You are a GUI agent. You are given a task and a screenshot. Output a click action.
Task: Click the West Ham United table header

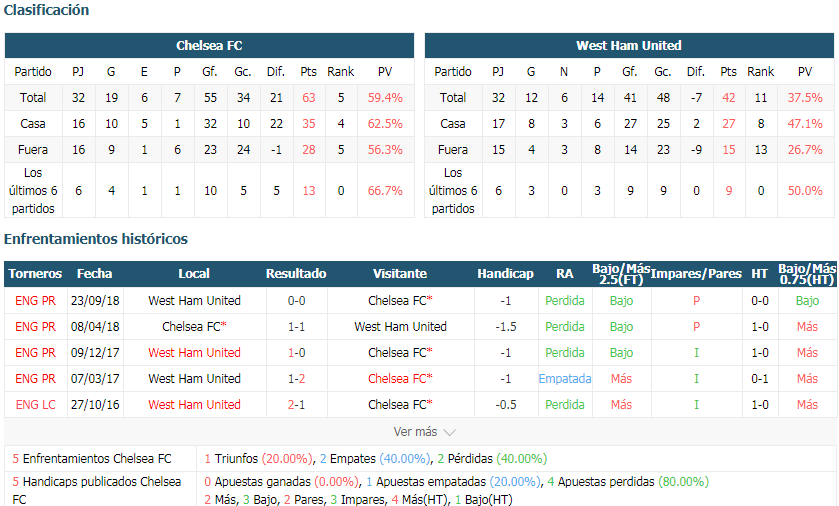[629, 45]
